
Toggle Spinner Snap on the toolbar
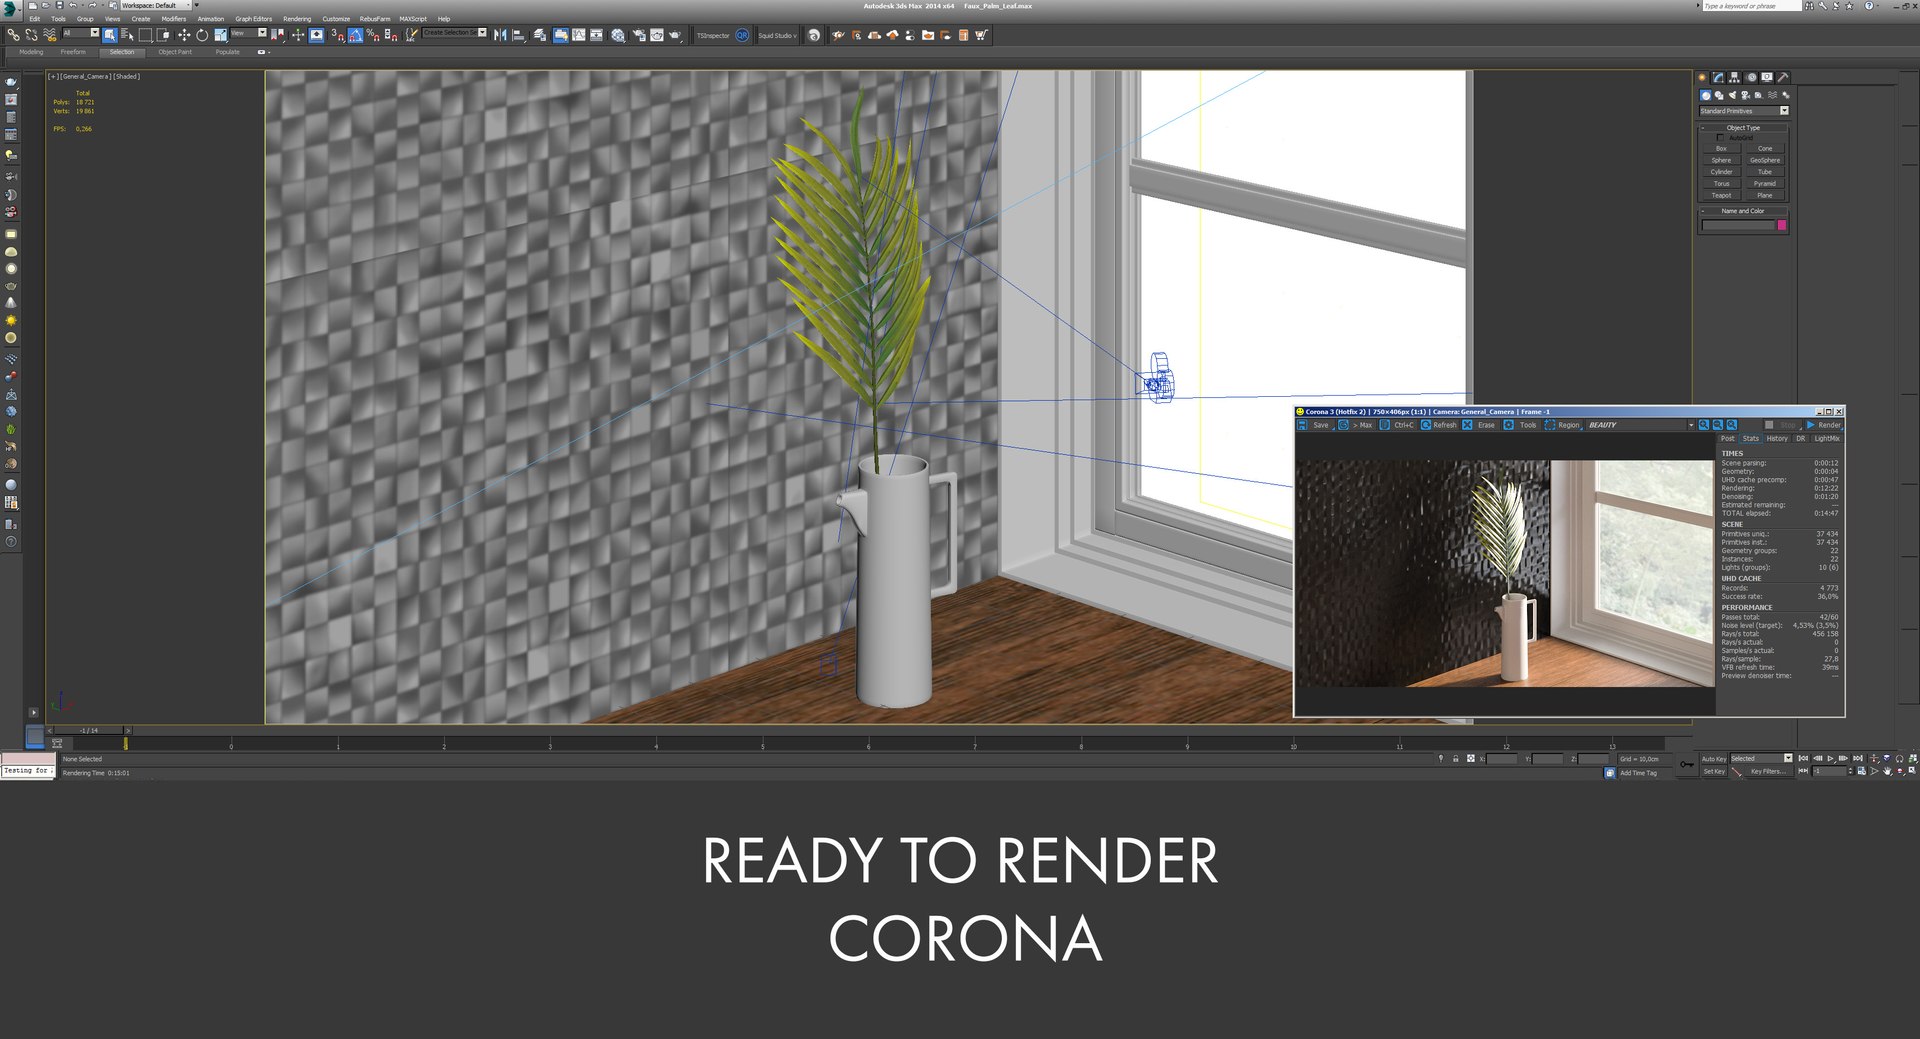tap(391, 35)
